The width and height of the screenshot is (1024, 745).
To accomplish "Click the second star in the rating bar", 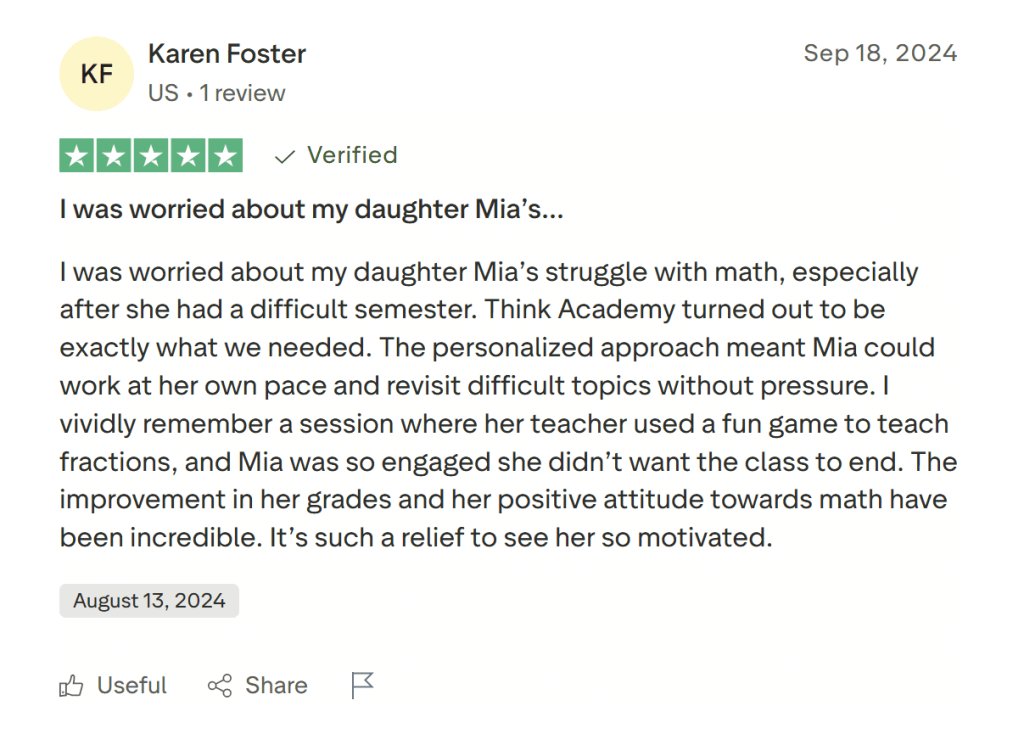I will [x=115, y=155].
